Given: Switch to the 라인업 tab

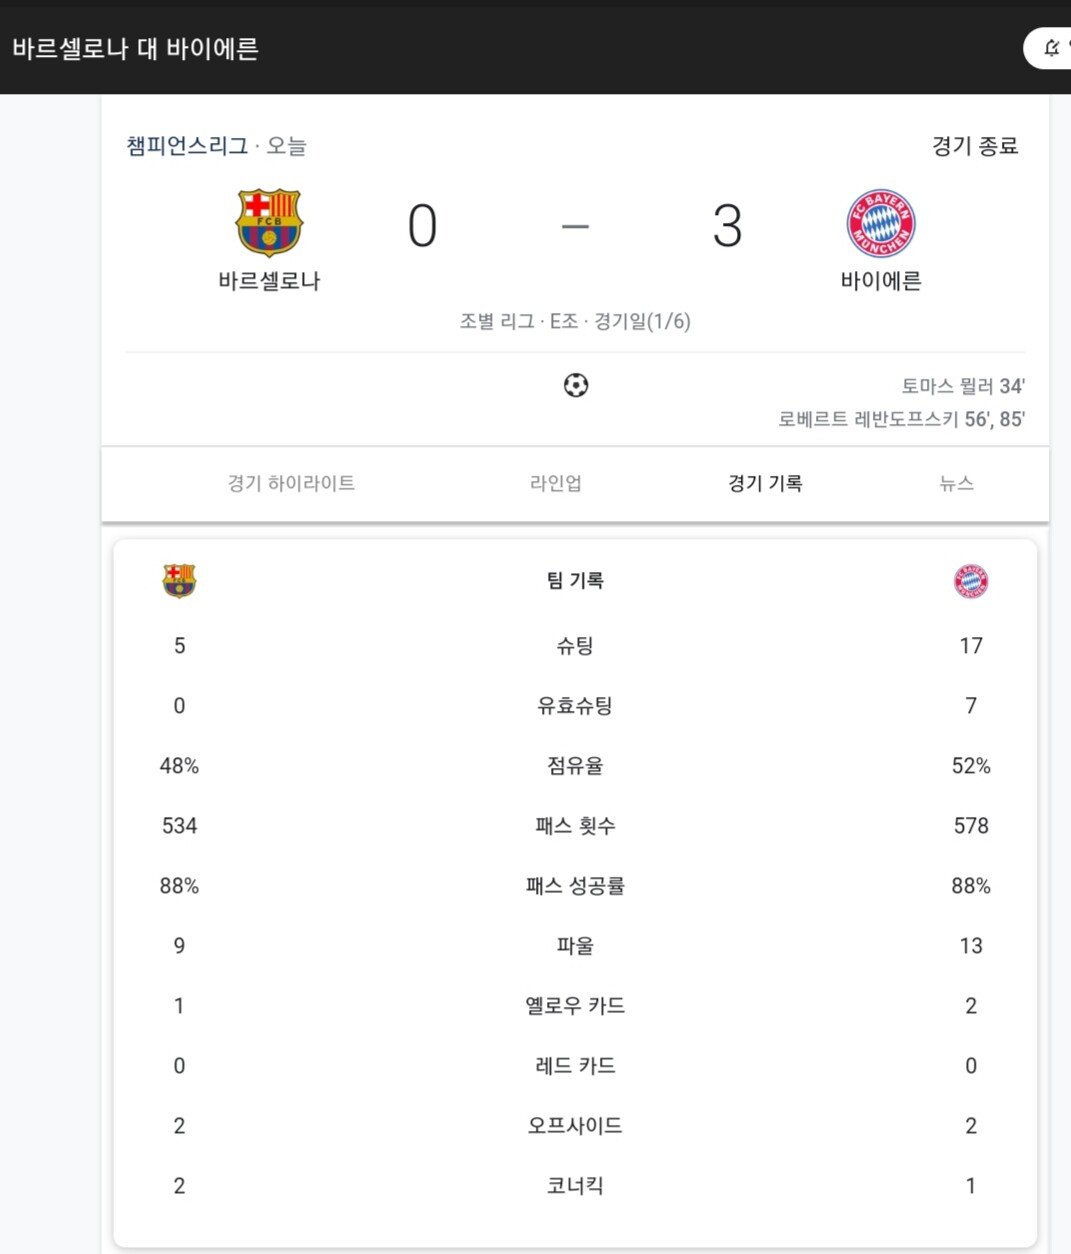Looking at the screenshot, I should coord(556,484).
